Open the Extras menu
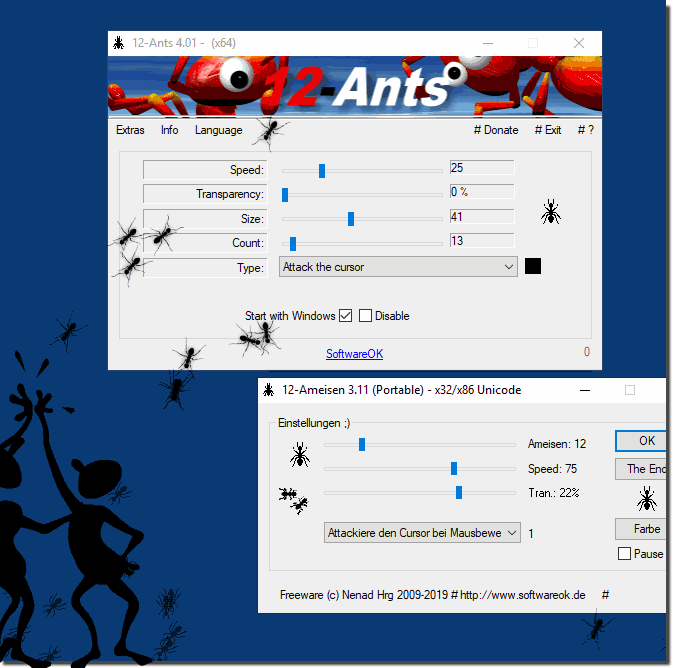673x668 pixels. pyautogui.click(x=130, y=130)
